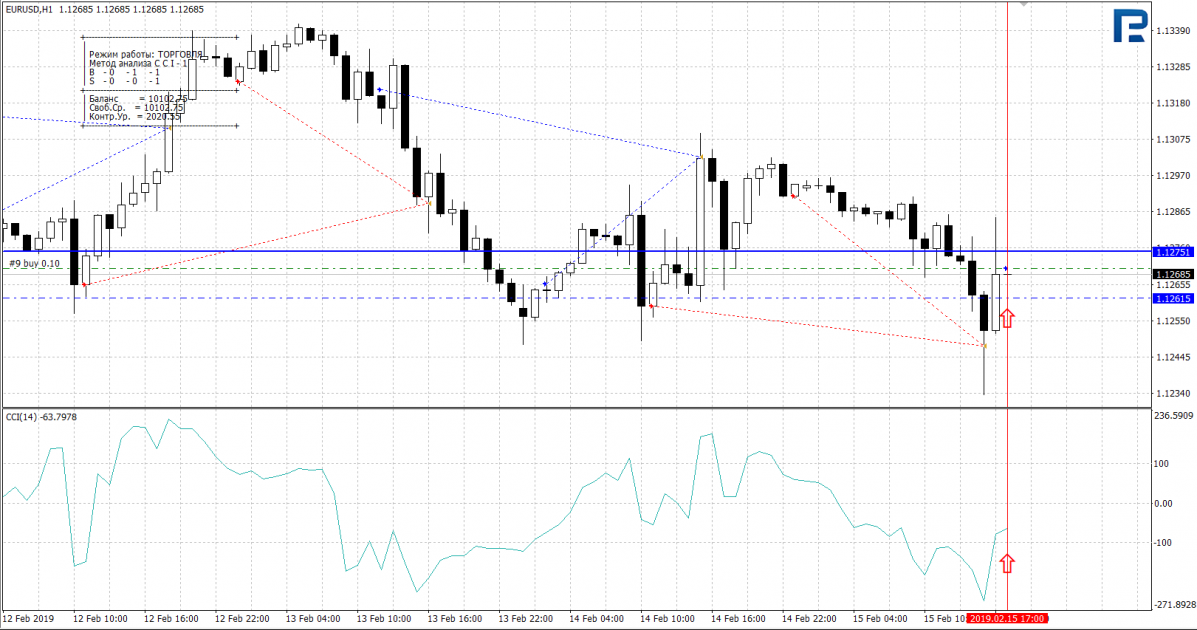The height and width of the screenshot is (630, 1197).
Task: Click the Баланс value in info panel
Action: [x=167, y=99]
